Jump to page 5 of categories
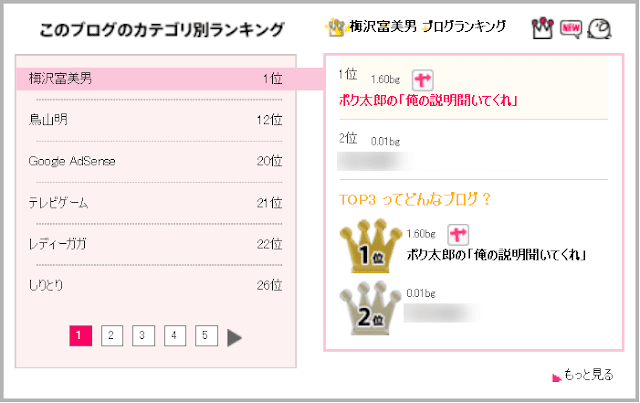This screenshot has height=403, width=640. pos(206,336)
